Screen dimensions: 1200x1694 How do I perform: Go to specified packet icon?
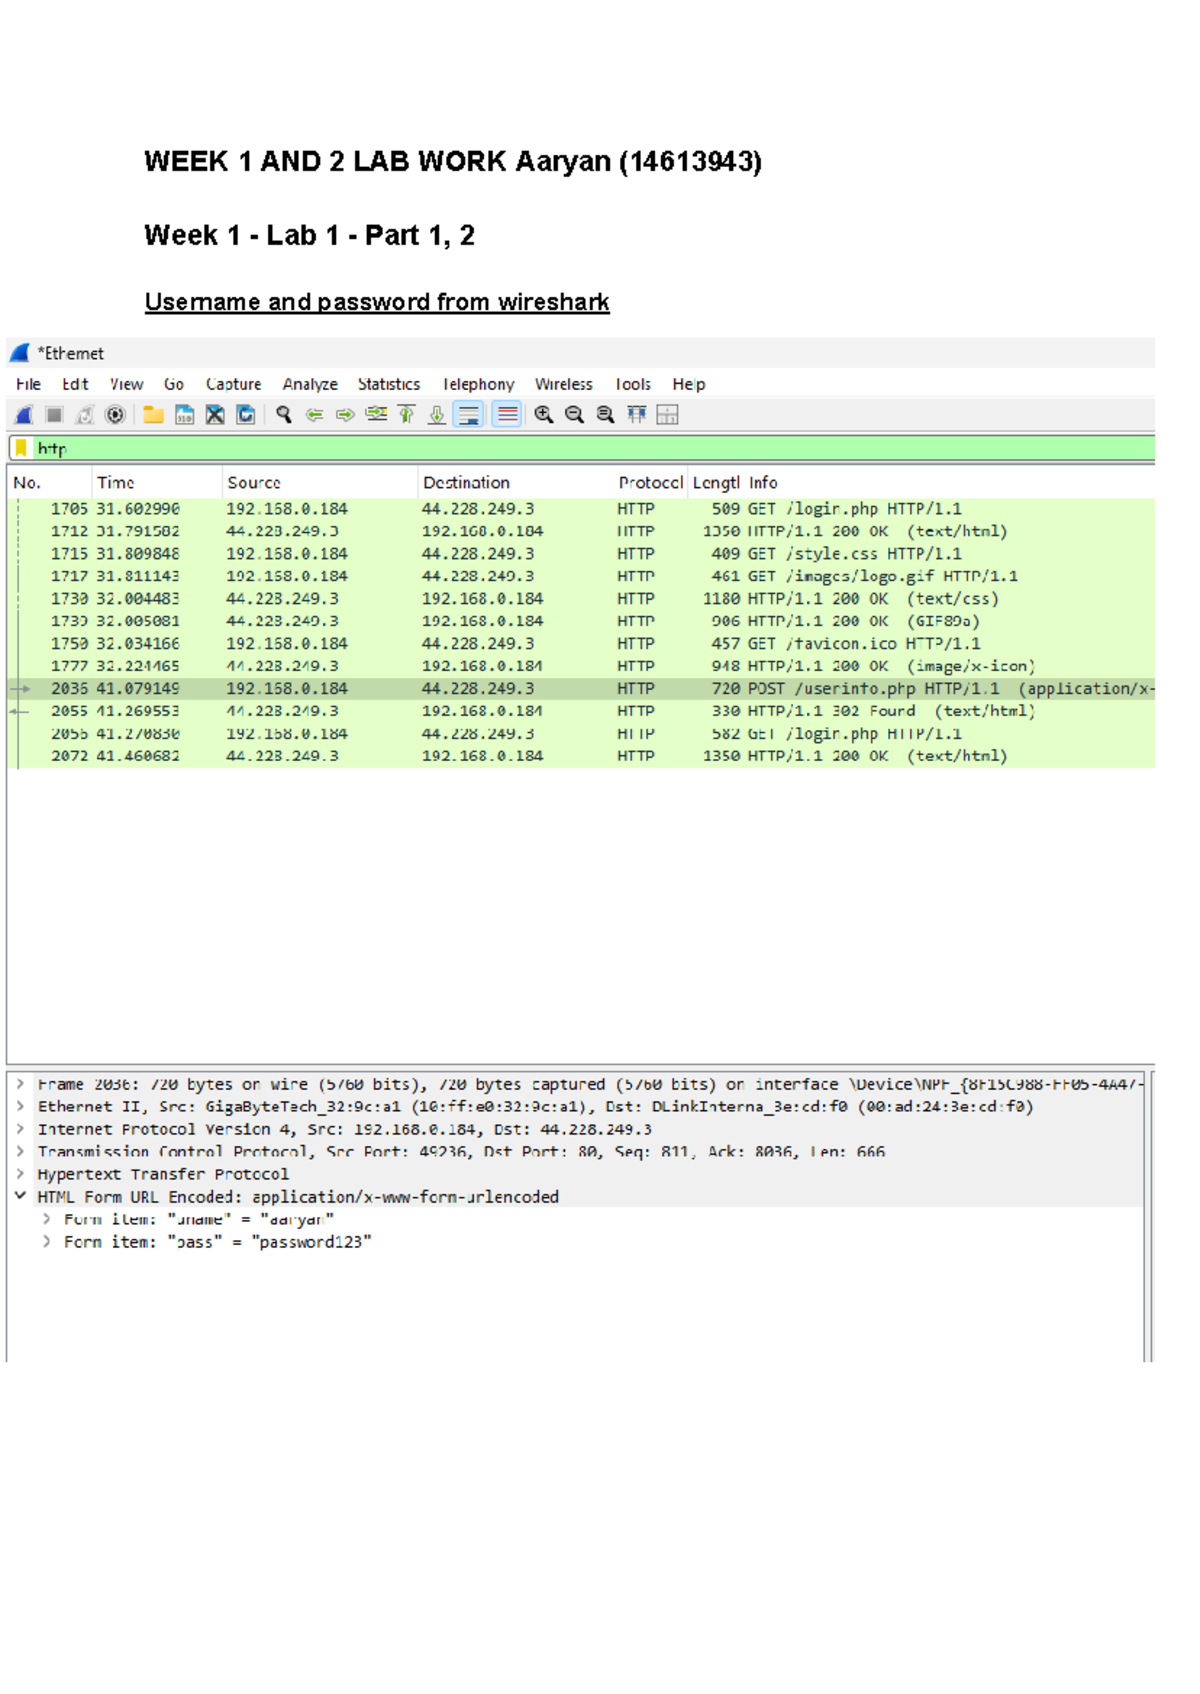376,415
